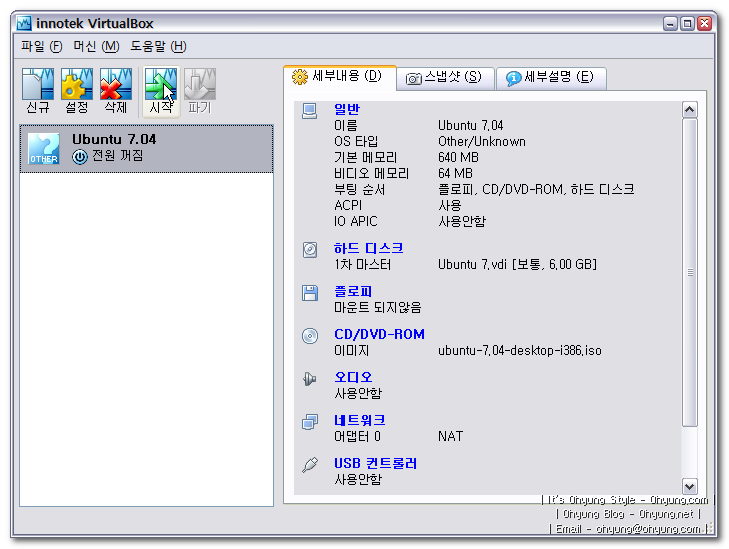729x549 pixels.
Task: Switch to the 세부내용 (D) tab
Action: [x=340, y=77]
